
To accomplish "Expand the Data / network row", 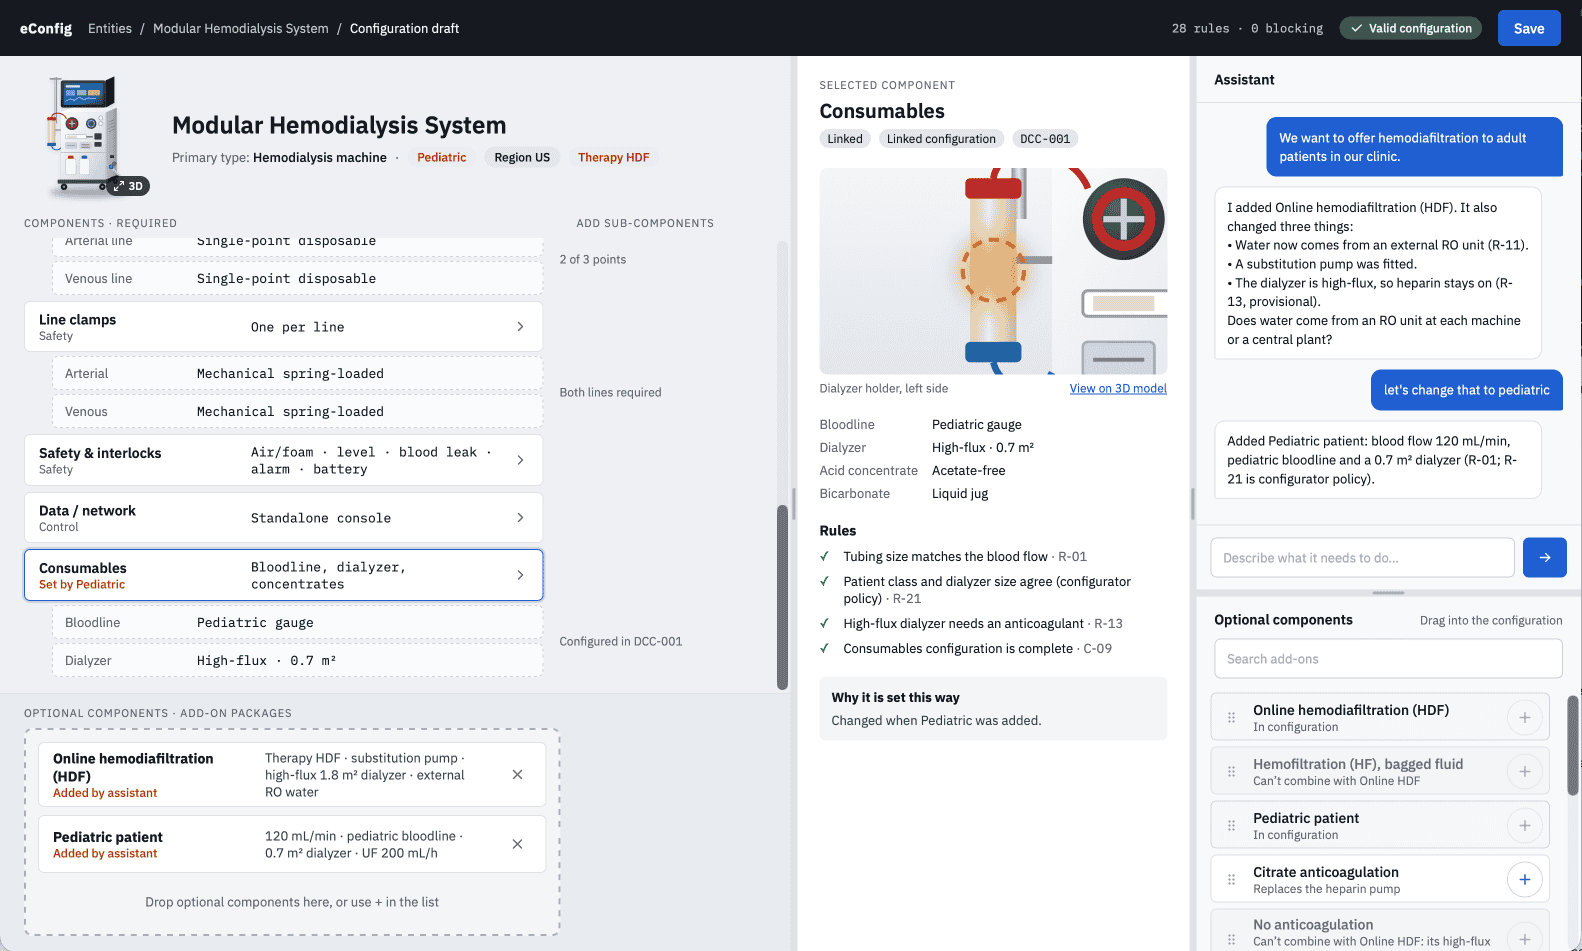I will point(283,518).
